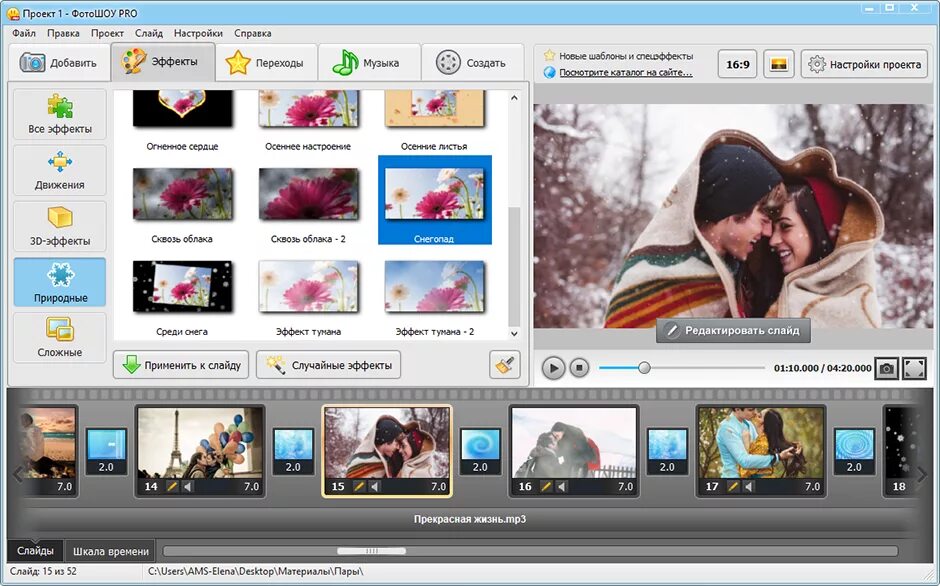Click the effects list scroll-up arrow

[514, 97]
